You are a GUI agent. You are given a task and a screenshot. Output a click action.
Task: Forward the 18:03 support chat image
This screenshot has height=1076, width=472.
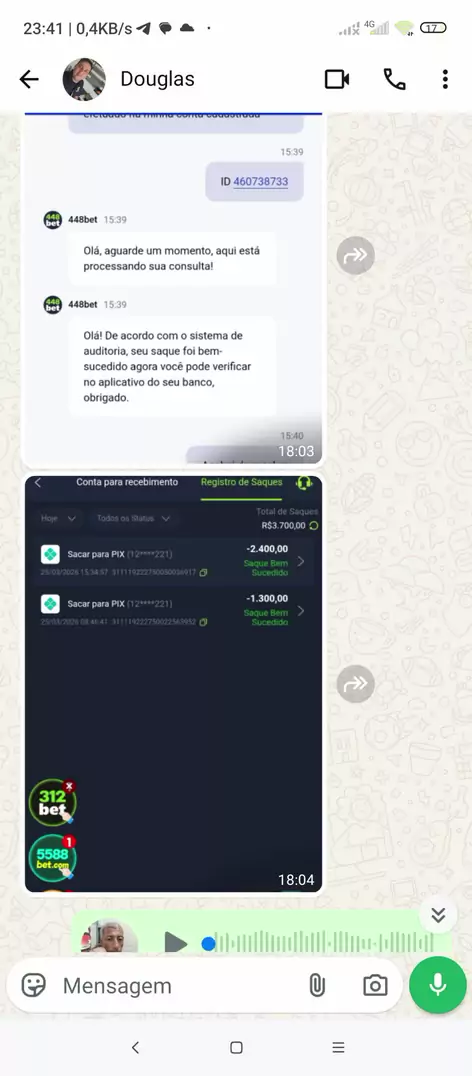click(x=355, y=256)
